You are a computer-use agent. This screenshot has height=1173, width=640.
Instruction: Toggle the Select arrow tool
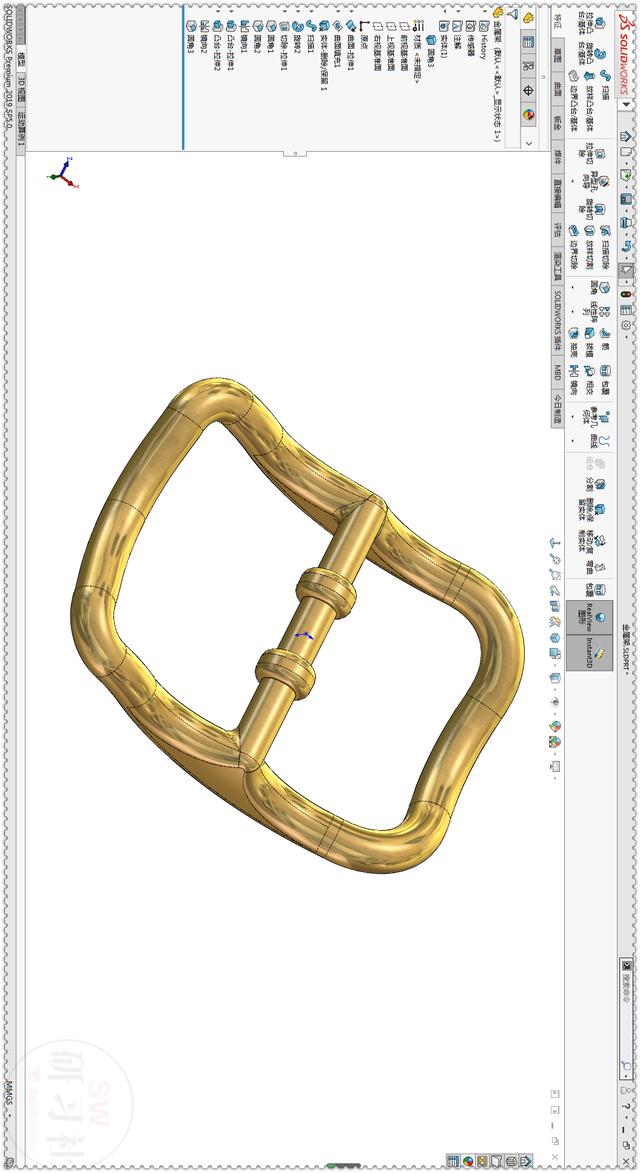626,270
